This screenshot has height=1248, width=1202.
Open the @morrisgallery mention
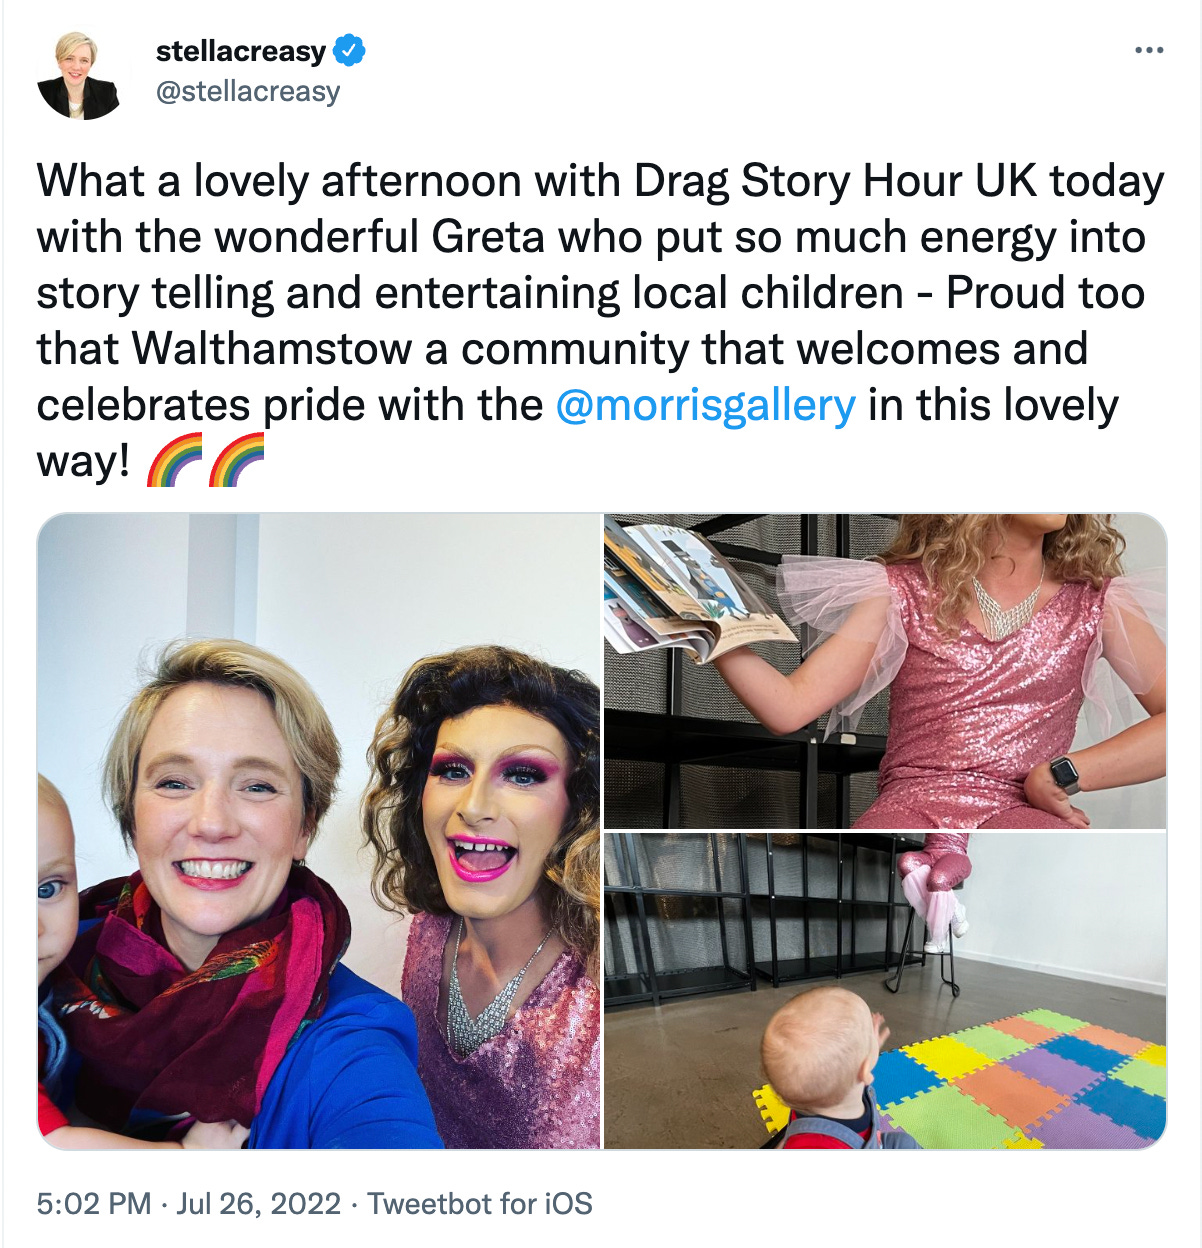(x=705, y=406)
